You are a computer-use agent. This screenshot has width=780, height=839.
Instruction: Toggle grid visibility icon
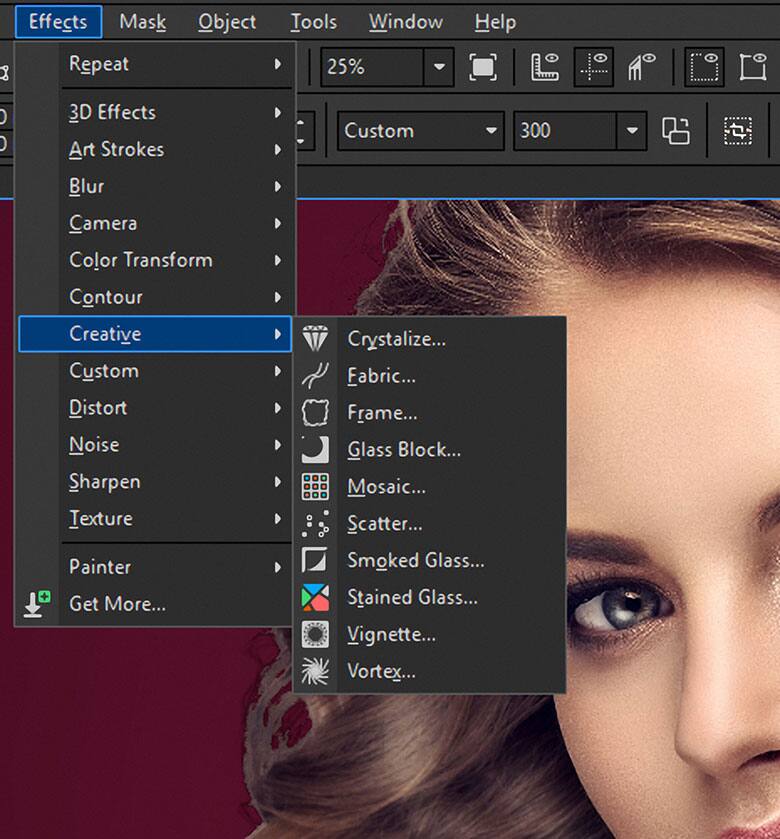(x=641, y=67)
